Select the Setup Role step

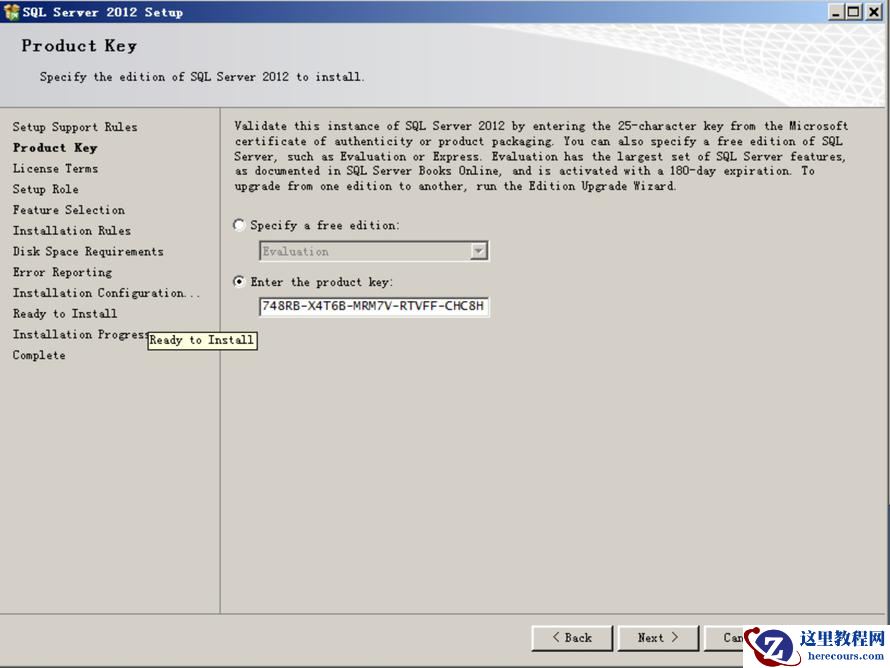coord(45,189)
